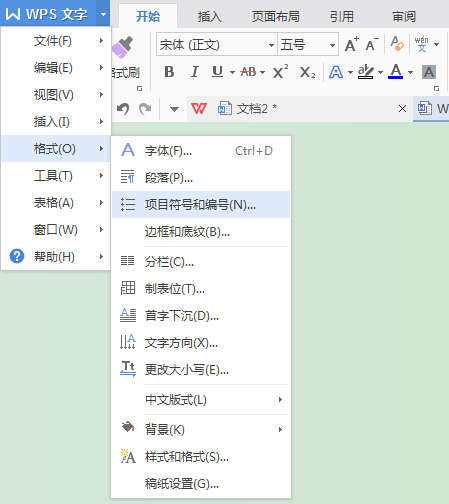Choose 文字方向(X)... menu entry
This screenshot has width=449, height=504.
pyautogui.click(x=201, y=343)
